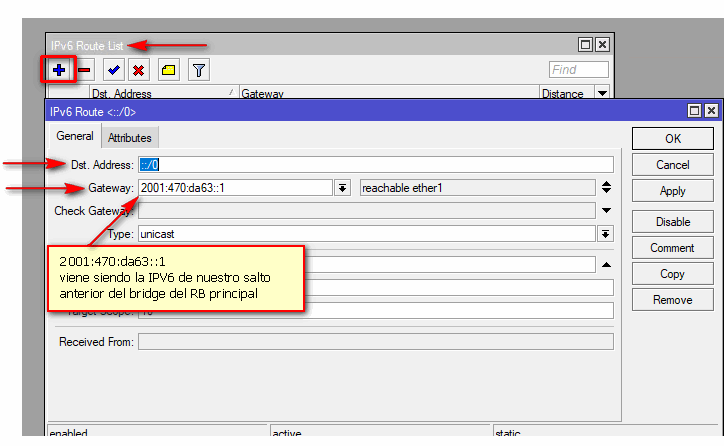Switch to the Attributes tab
The height and width of the screenshot is (446, 724).
point(130,138)
